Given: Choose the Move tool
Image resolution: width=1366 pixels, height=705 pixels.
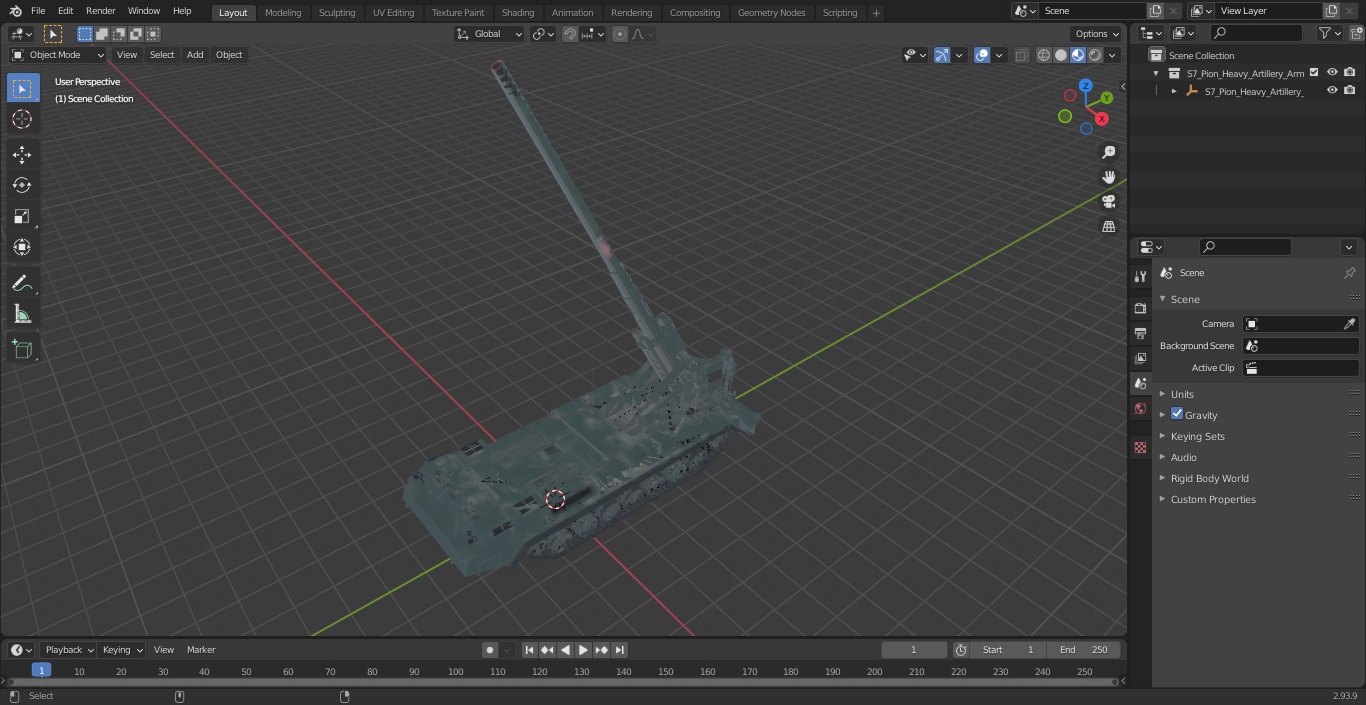Looking at the screenshot, I should pos(22,154).
